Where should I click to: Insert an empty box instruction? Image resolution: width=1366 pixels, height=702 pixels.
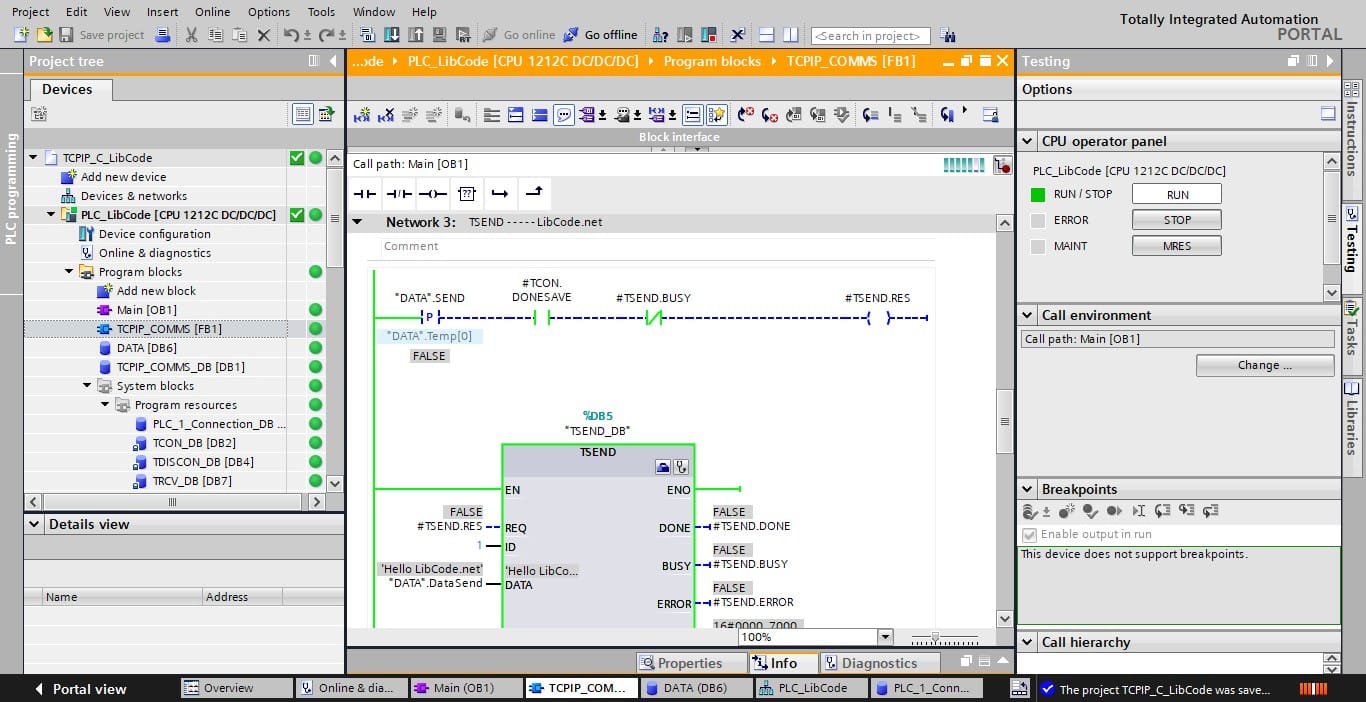467,194
